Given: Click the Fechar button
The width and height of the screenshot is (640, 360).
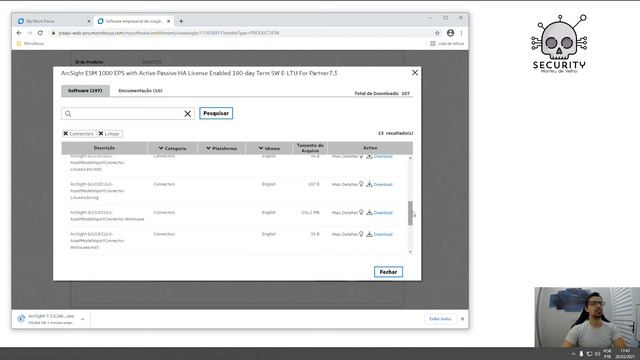Looking at the screenshot, I should click(388, 272).
